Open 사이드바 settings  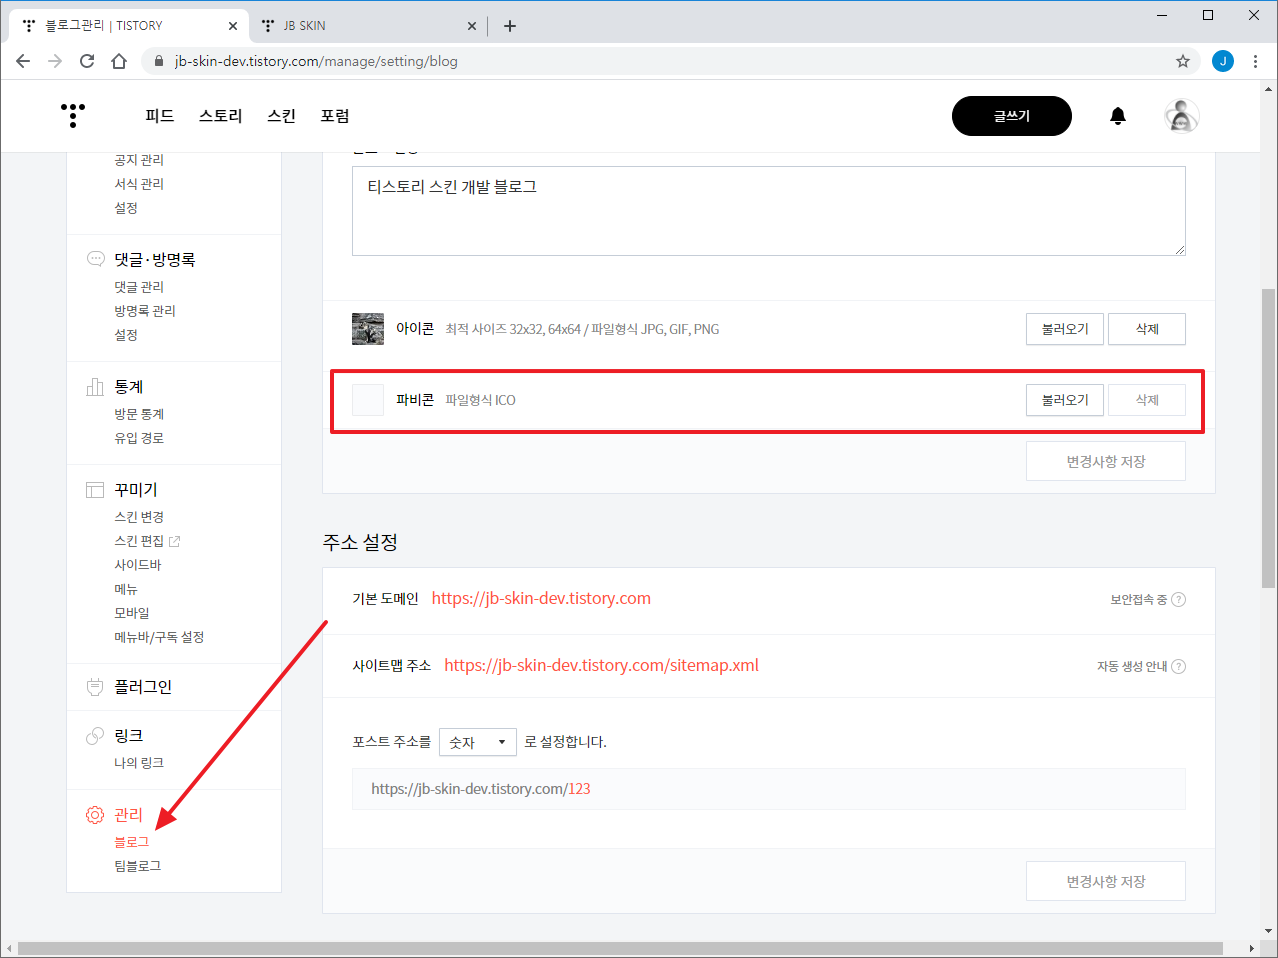pyautogui.click(x=138, y=565)
